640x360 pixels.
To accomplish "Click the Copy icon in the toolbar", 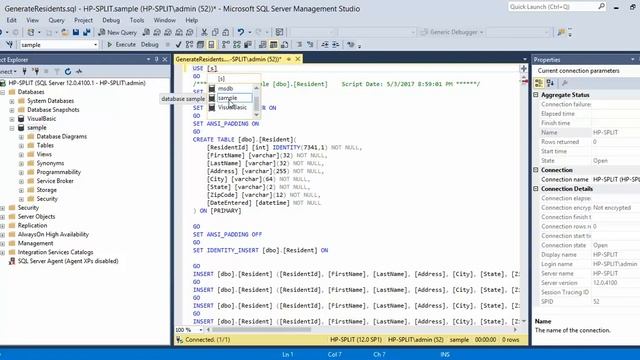I will (x=215, y=32).
